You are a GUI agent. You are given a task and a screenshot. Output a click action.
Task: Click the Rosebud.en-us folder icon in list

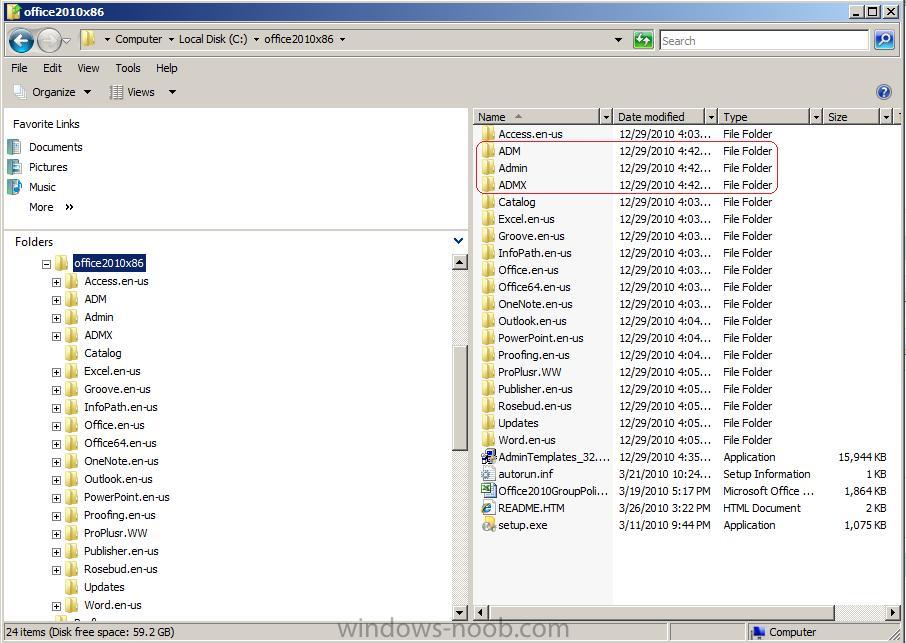(488, 406)
